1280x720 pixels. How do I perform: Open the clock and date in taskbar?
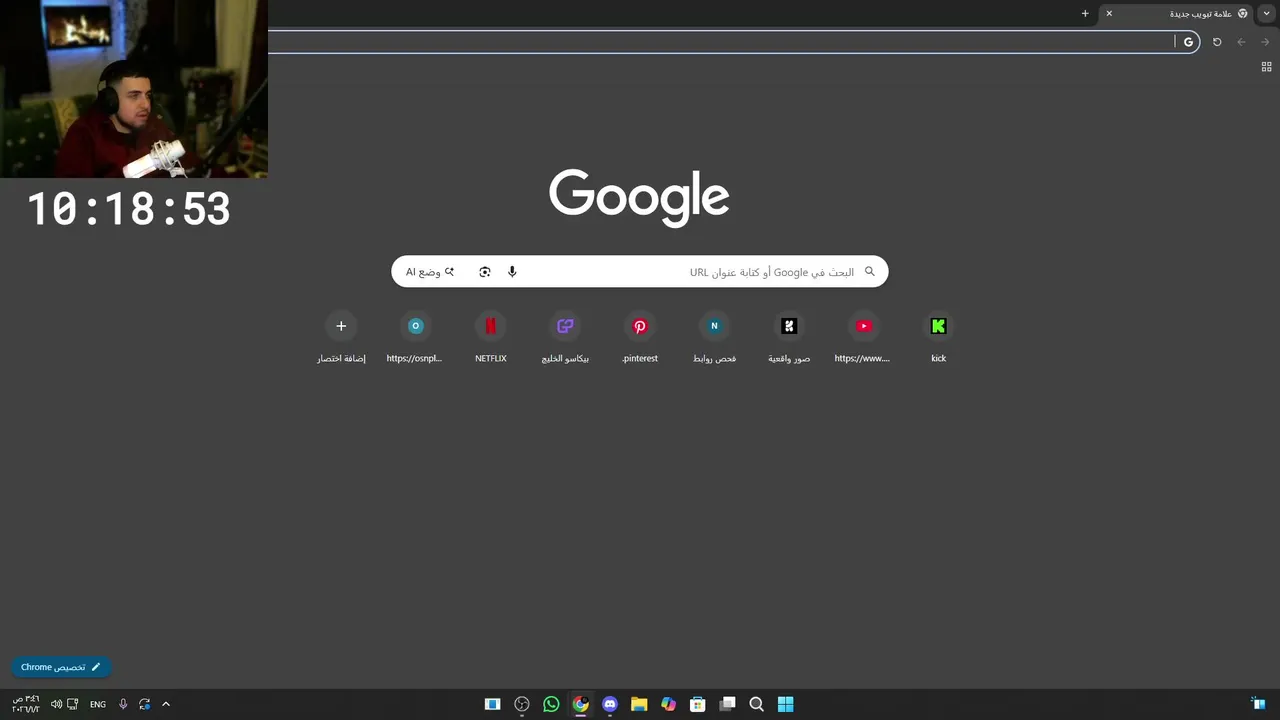click(x=26, y=704)
